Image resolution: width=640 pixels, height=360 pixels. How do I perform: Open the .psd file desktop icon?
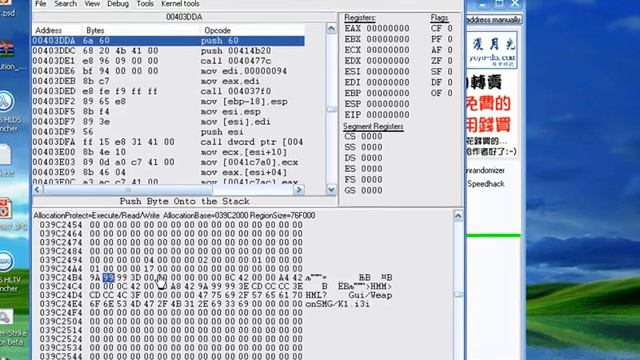click(7, 8)
